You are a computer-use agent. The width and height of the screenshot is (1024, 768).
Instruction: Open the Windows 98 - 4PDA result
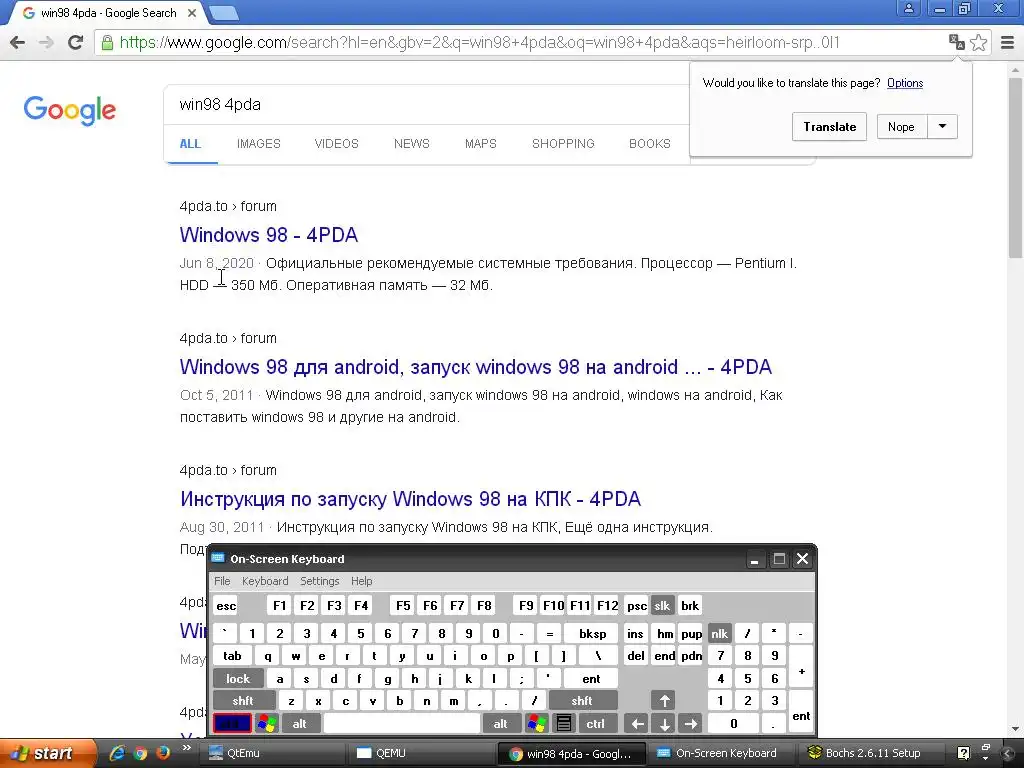(268, 234)
